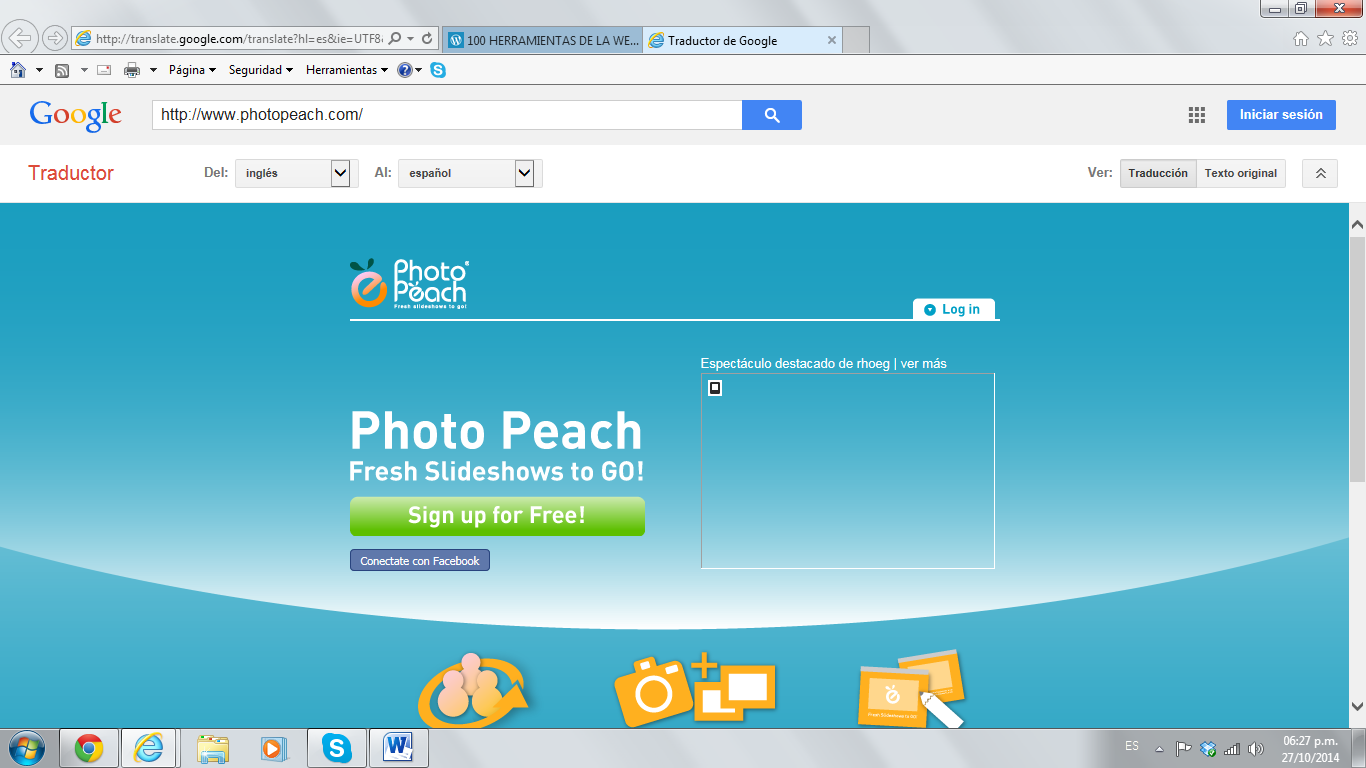The width and height of the screenshot is (1366, 768).
Task: Click the ver más link
Action: [x=923, y=363]
